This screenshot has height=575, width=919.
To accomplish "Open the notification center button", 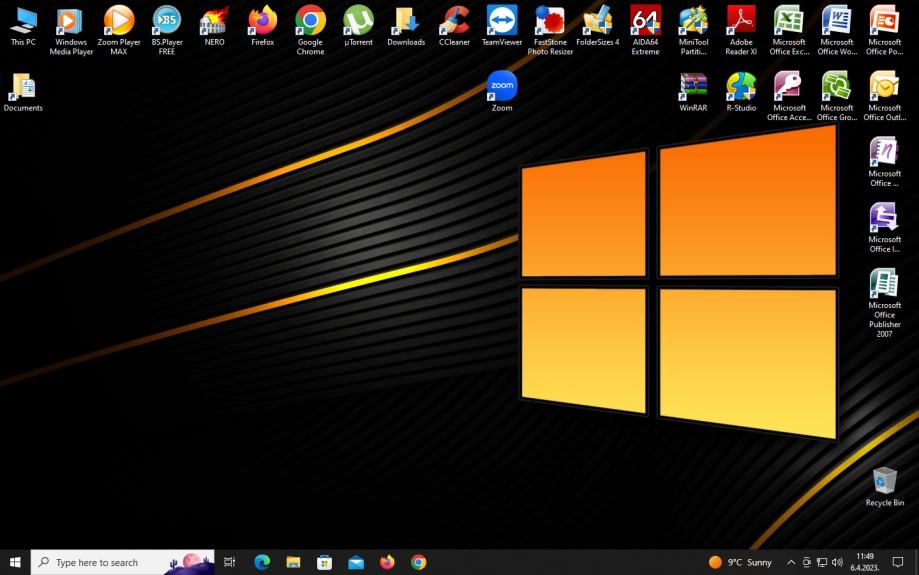I will click(898, 562).
